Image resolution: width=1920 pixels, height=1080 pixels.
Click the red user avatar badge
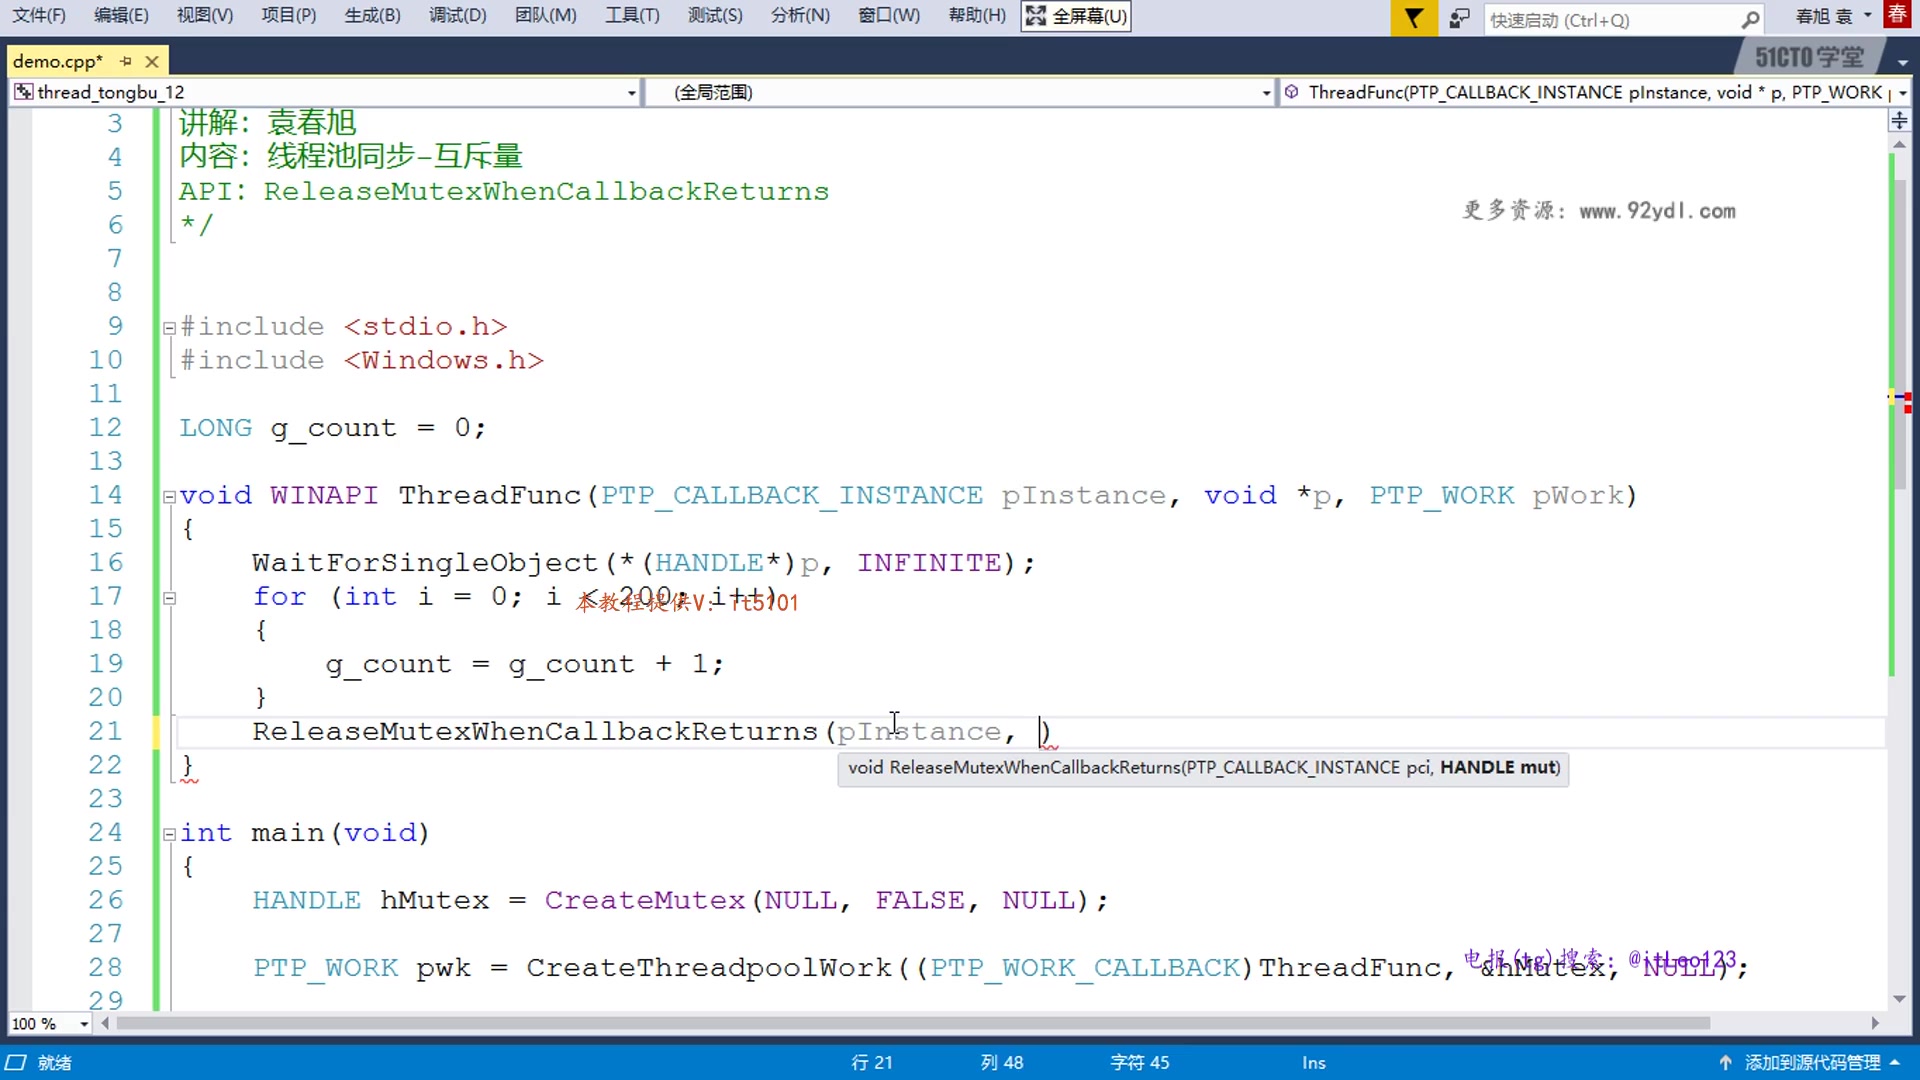coord(1897,14)
